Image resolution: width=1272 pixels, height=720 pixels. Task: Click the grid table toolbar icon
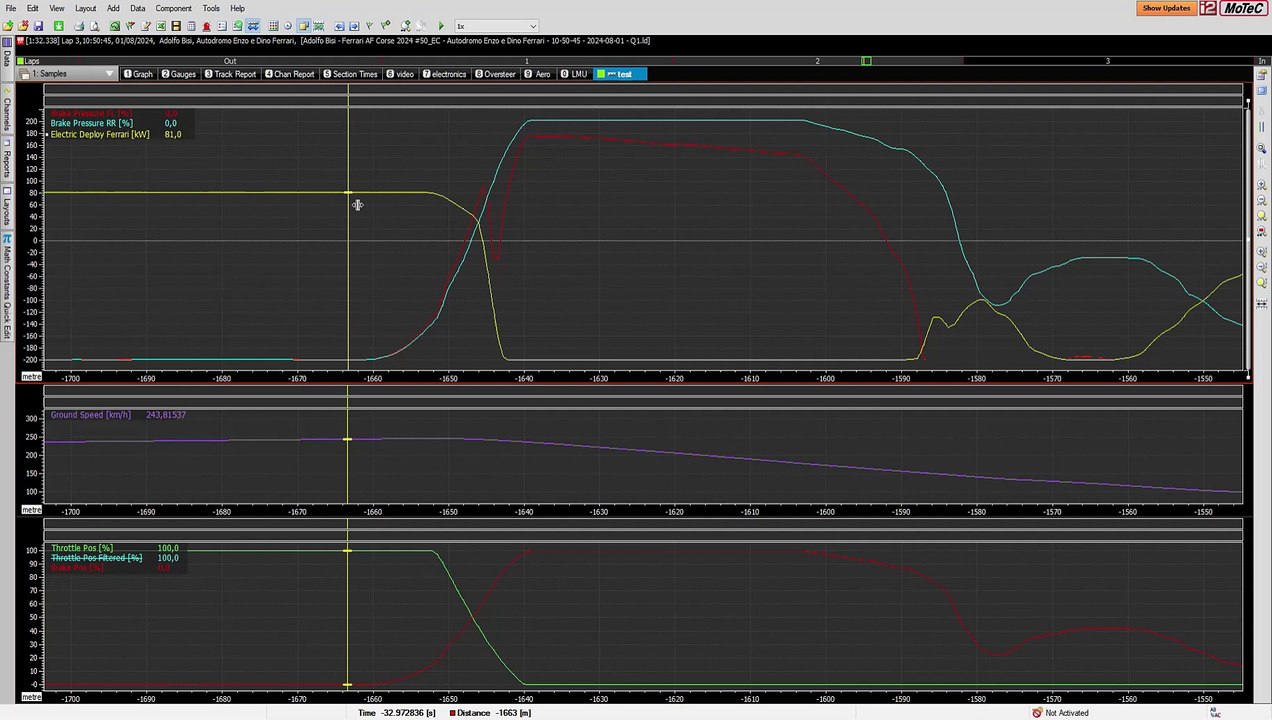point(273,26)
